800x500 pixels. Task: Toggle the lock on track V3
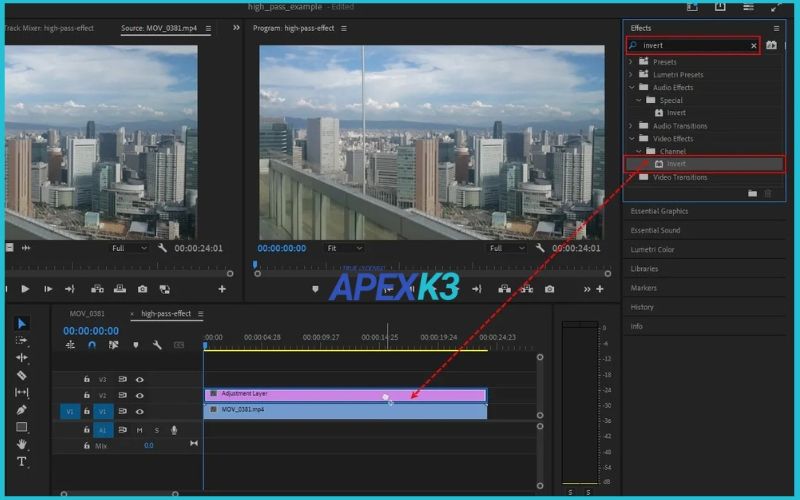[x=87, y=380]
